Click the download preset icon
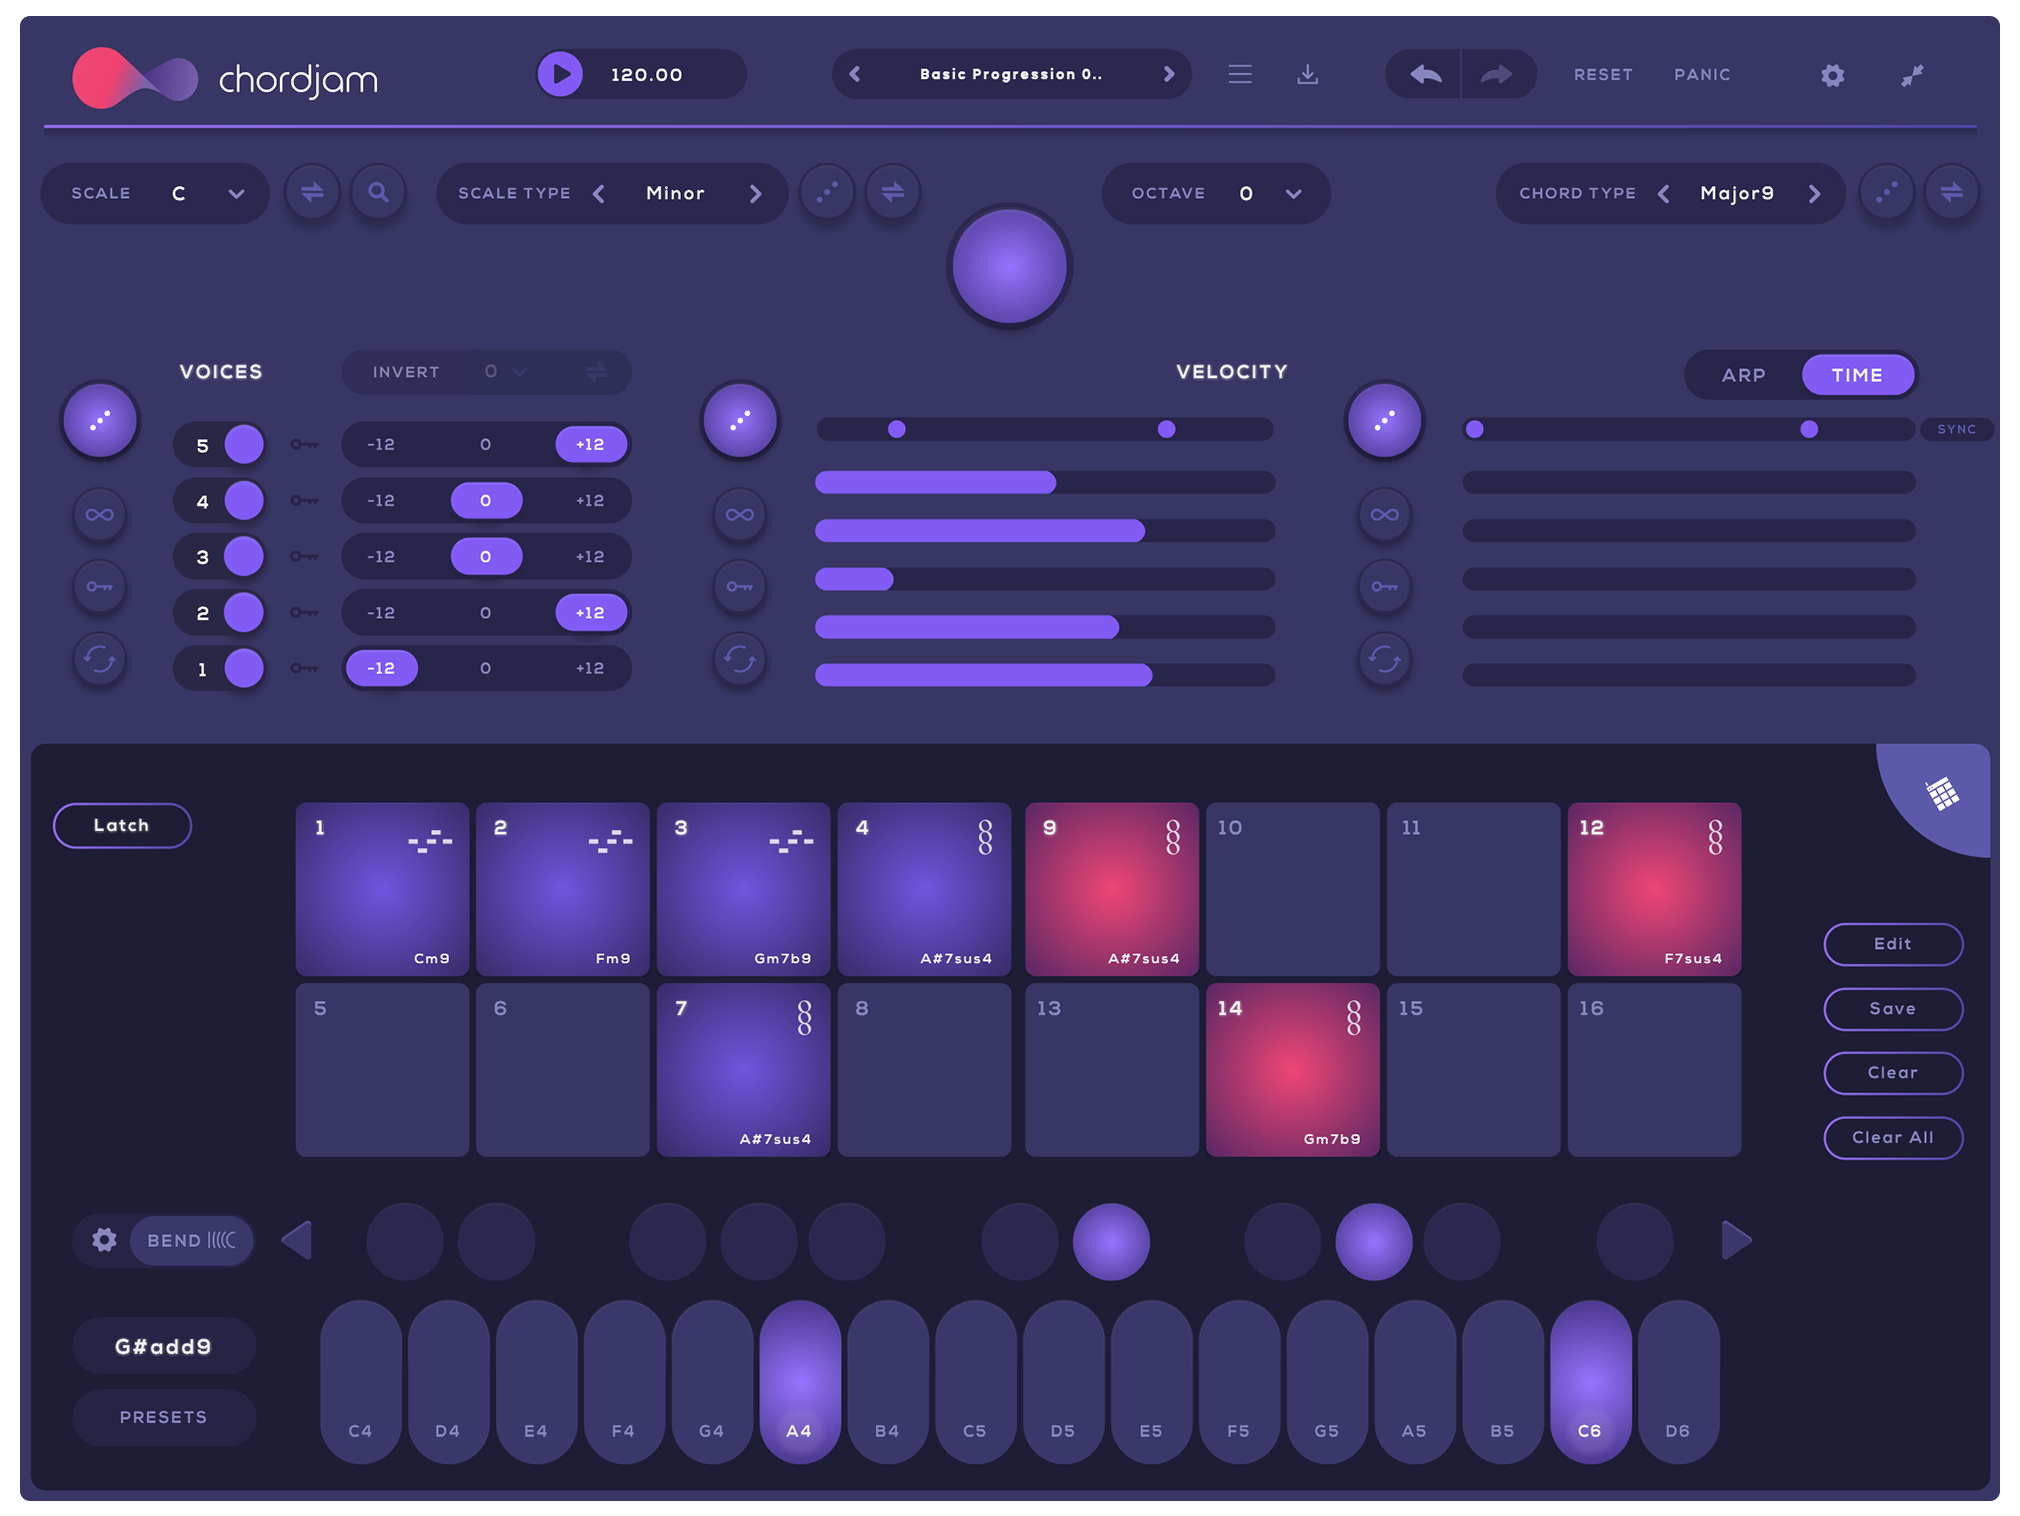 pos(1307,75)
